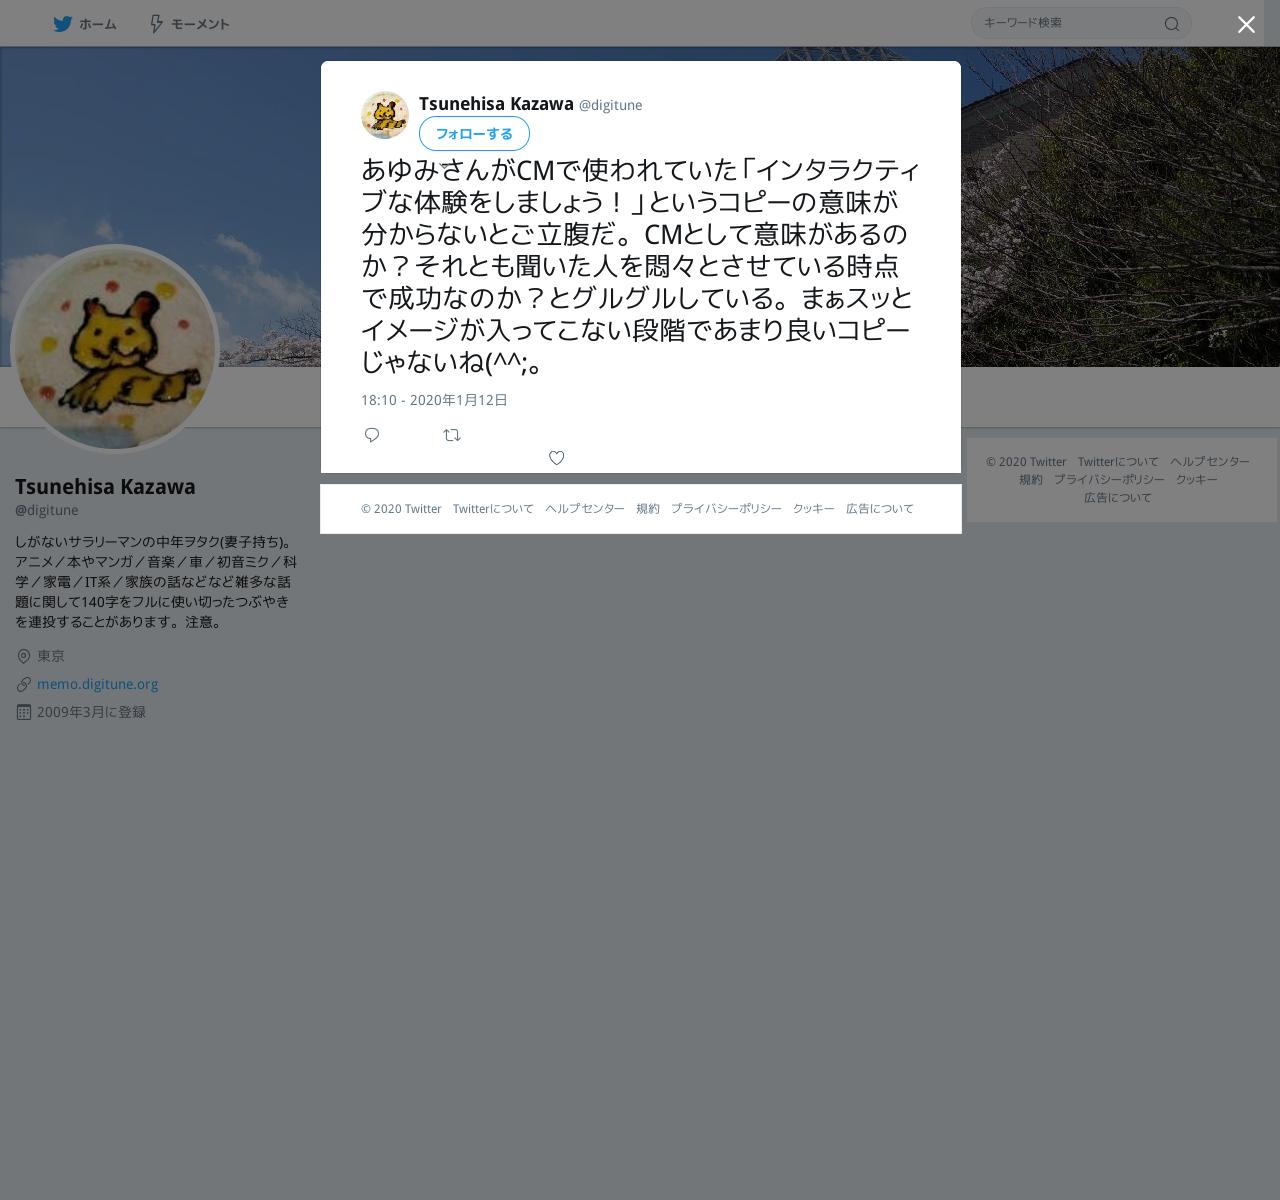Viewport: 1280px width, 1200px height.
Task: Click the search magnifier icon
Action: [1172, 24]
